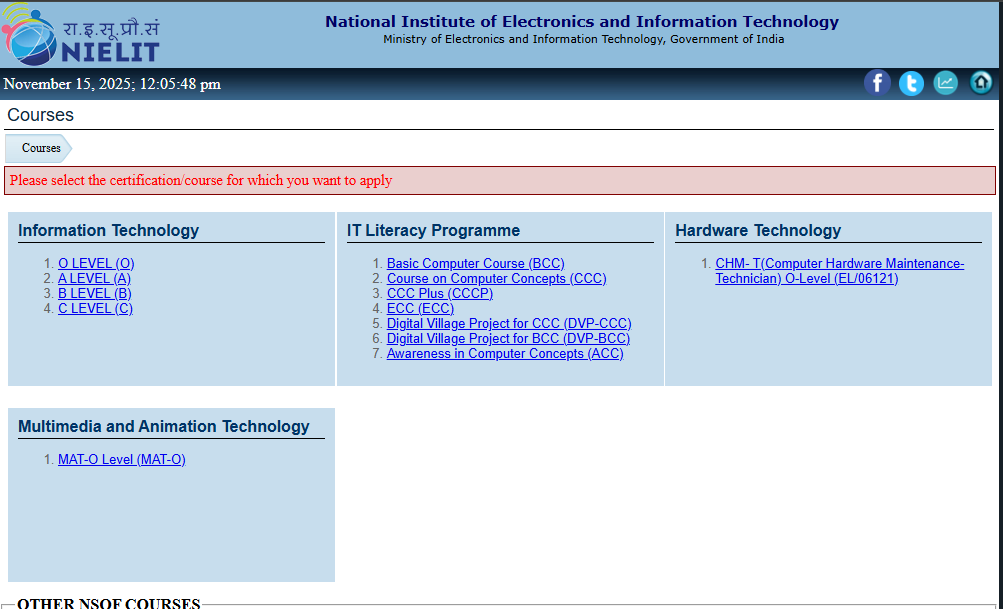This screenshot has height=609, width=1003.
Task: Select CCC Plus (CCCP) course
Action: pos(439,294)
